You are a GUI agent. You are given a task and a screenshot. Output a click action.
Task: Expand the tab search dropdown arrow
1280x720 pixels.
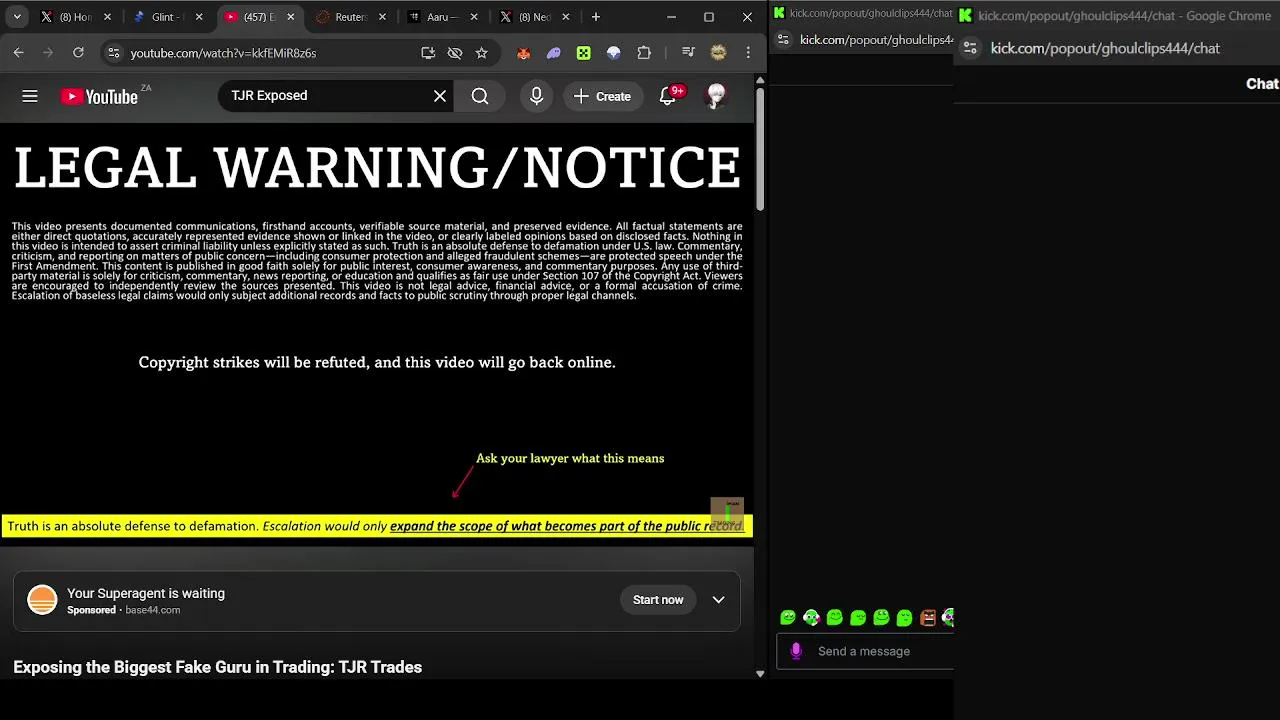pos(17,17)
